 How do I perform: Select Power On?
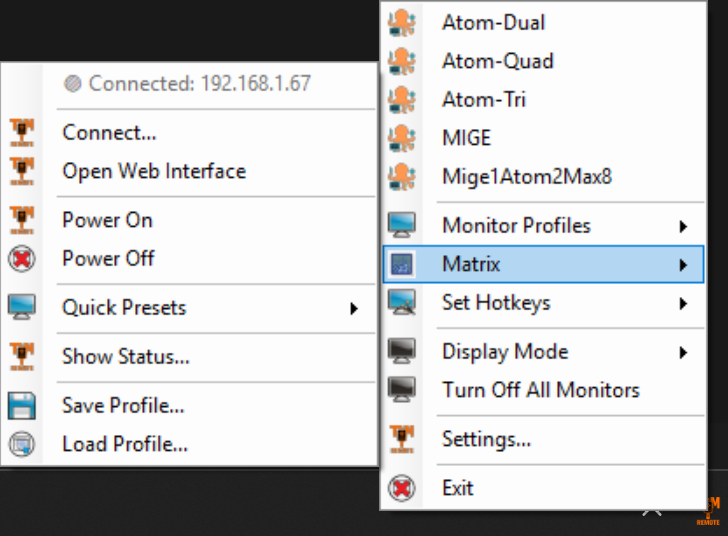point(189,220)
